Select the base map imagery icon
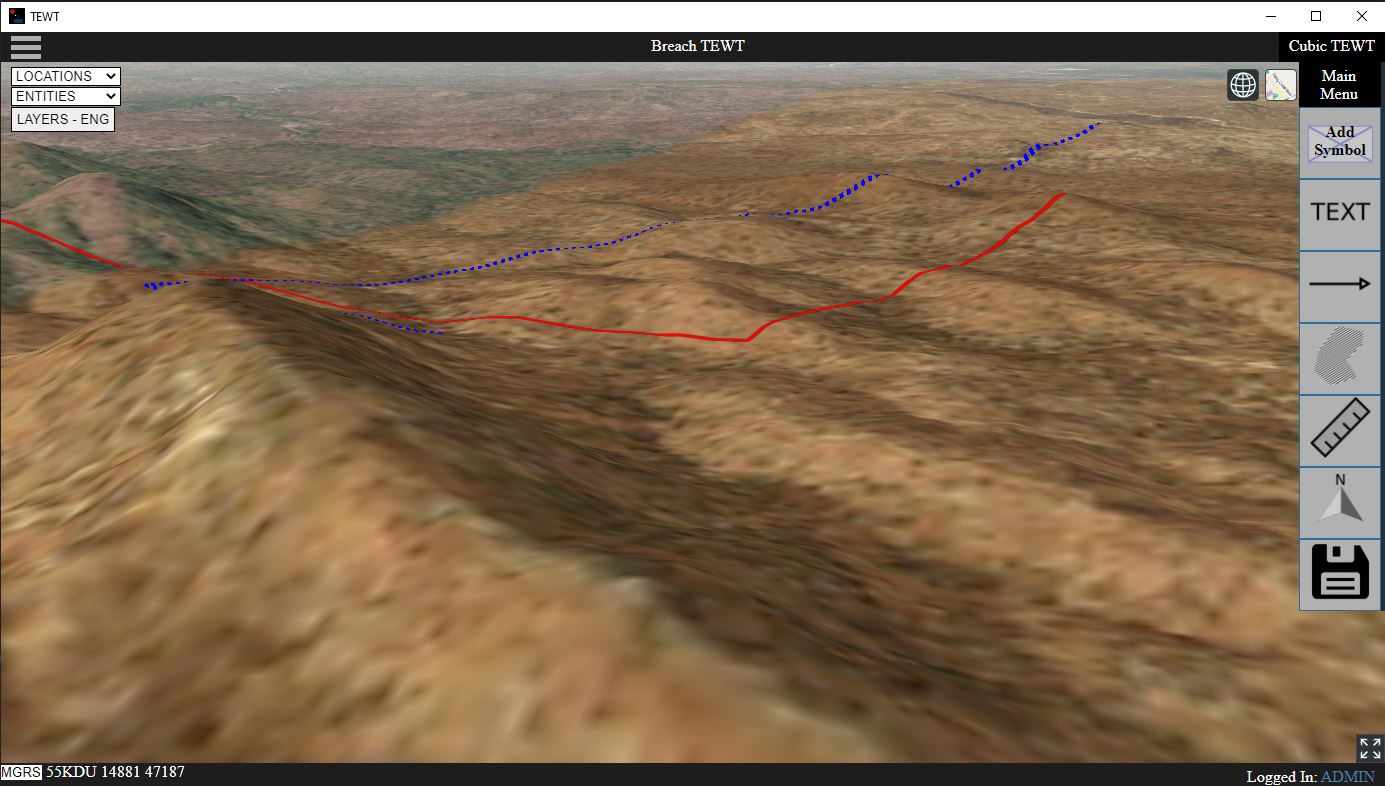This screenshot has width=1385, height=786. pos(1280,86)
